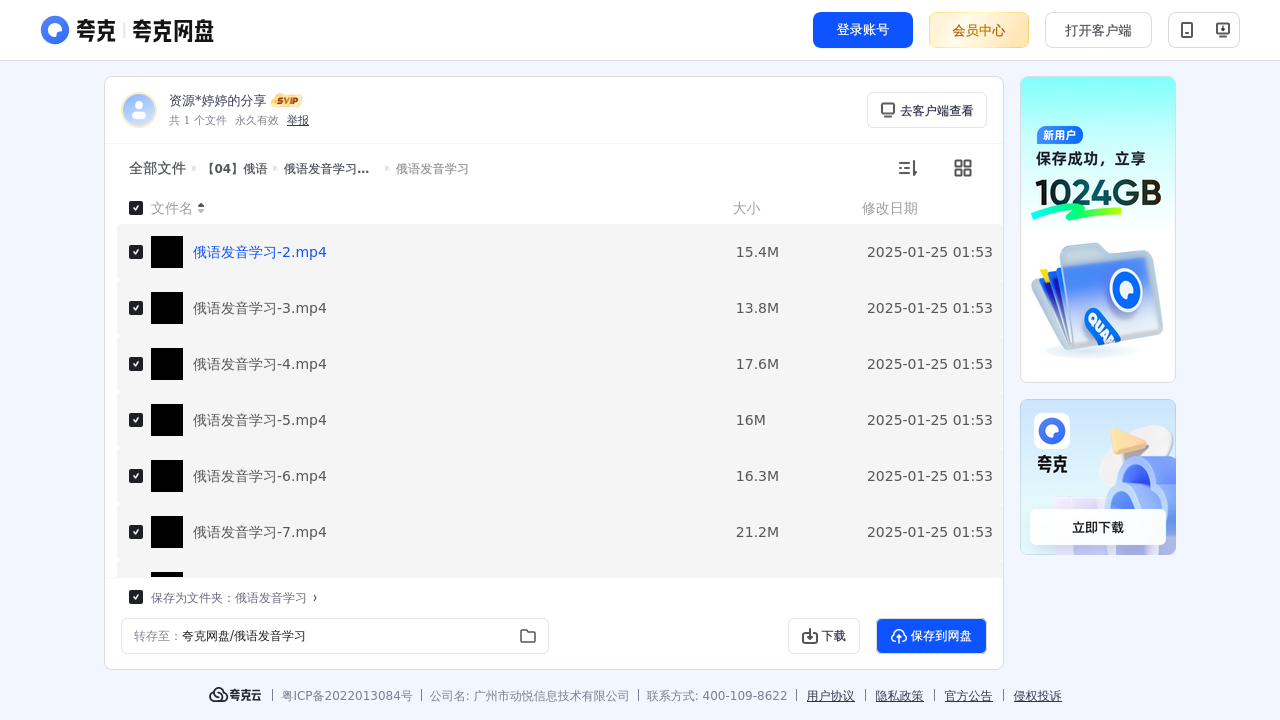Click the 下载 button
This screenshot has height=720, width=1280.
tap(824, 636)
